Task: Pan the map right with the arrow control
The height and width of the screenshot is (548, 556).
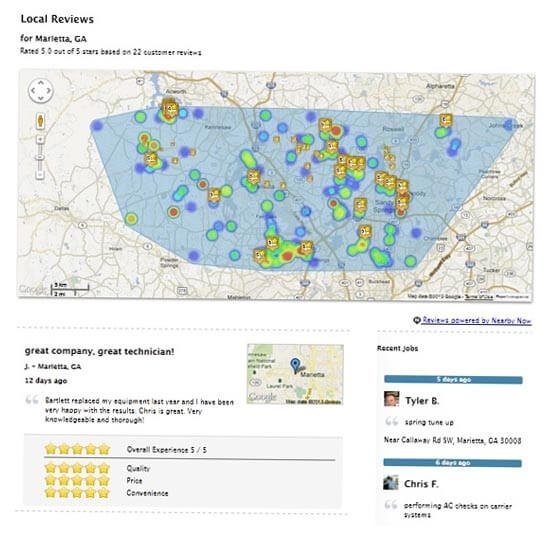Action: pos(49,90)
